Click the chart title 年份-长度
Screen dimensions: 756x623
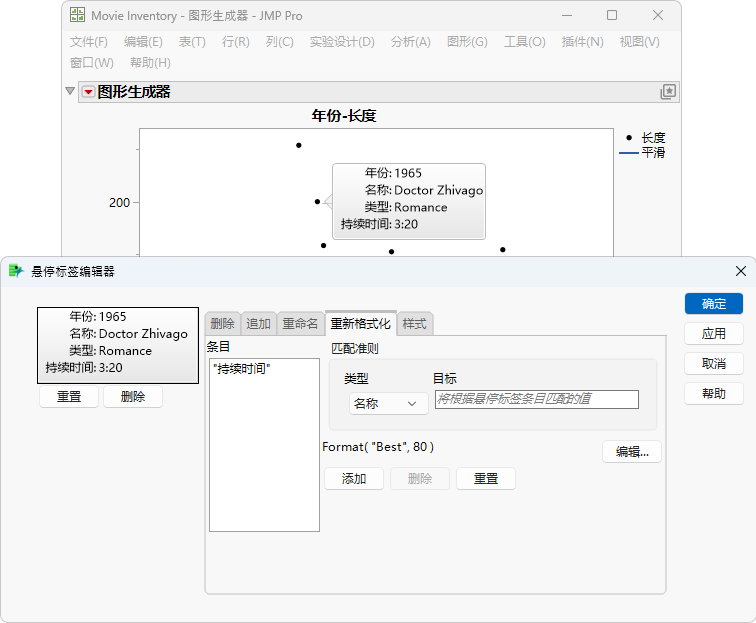[x=344, y=116]
